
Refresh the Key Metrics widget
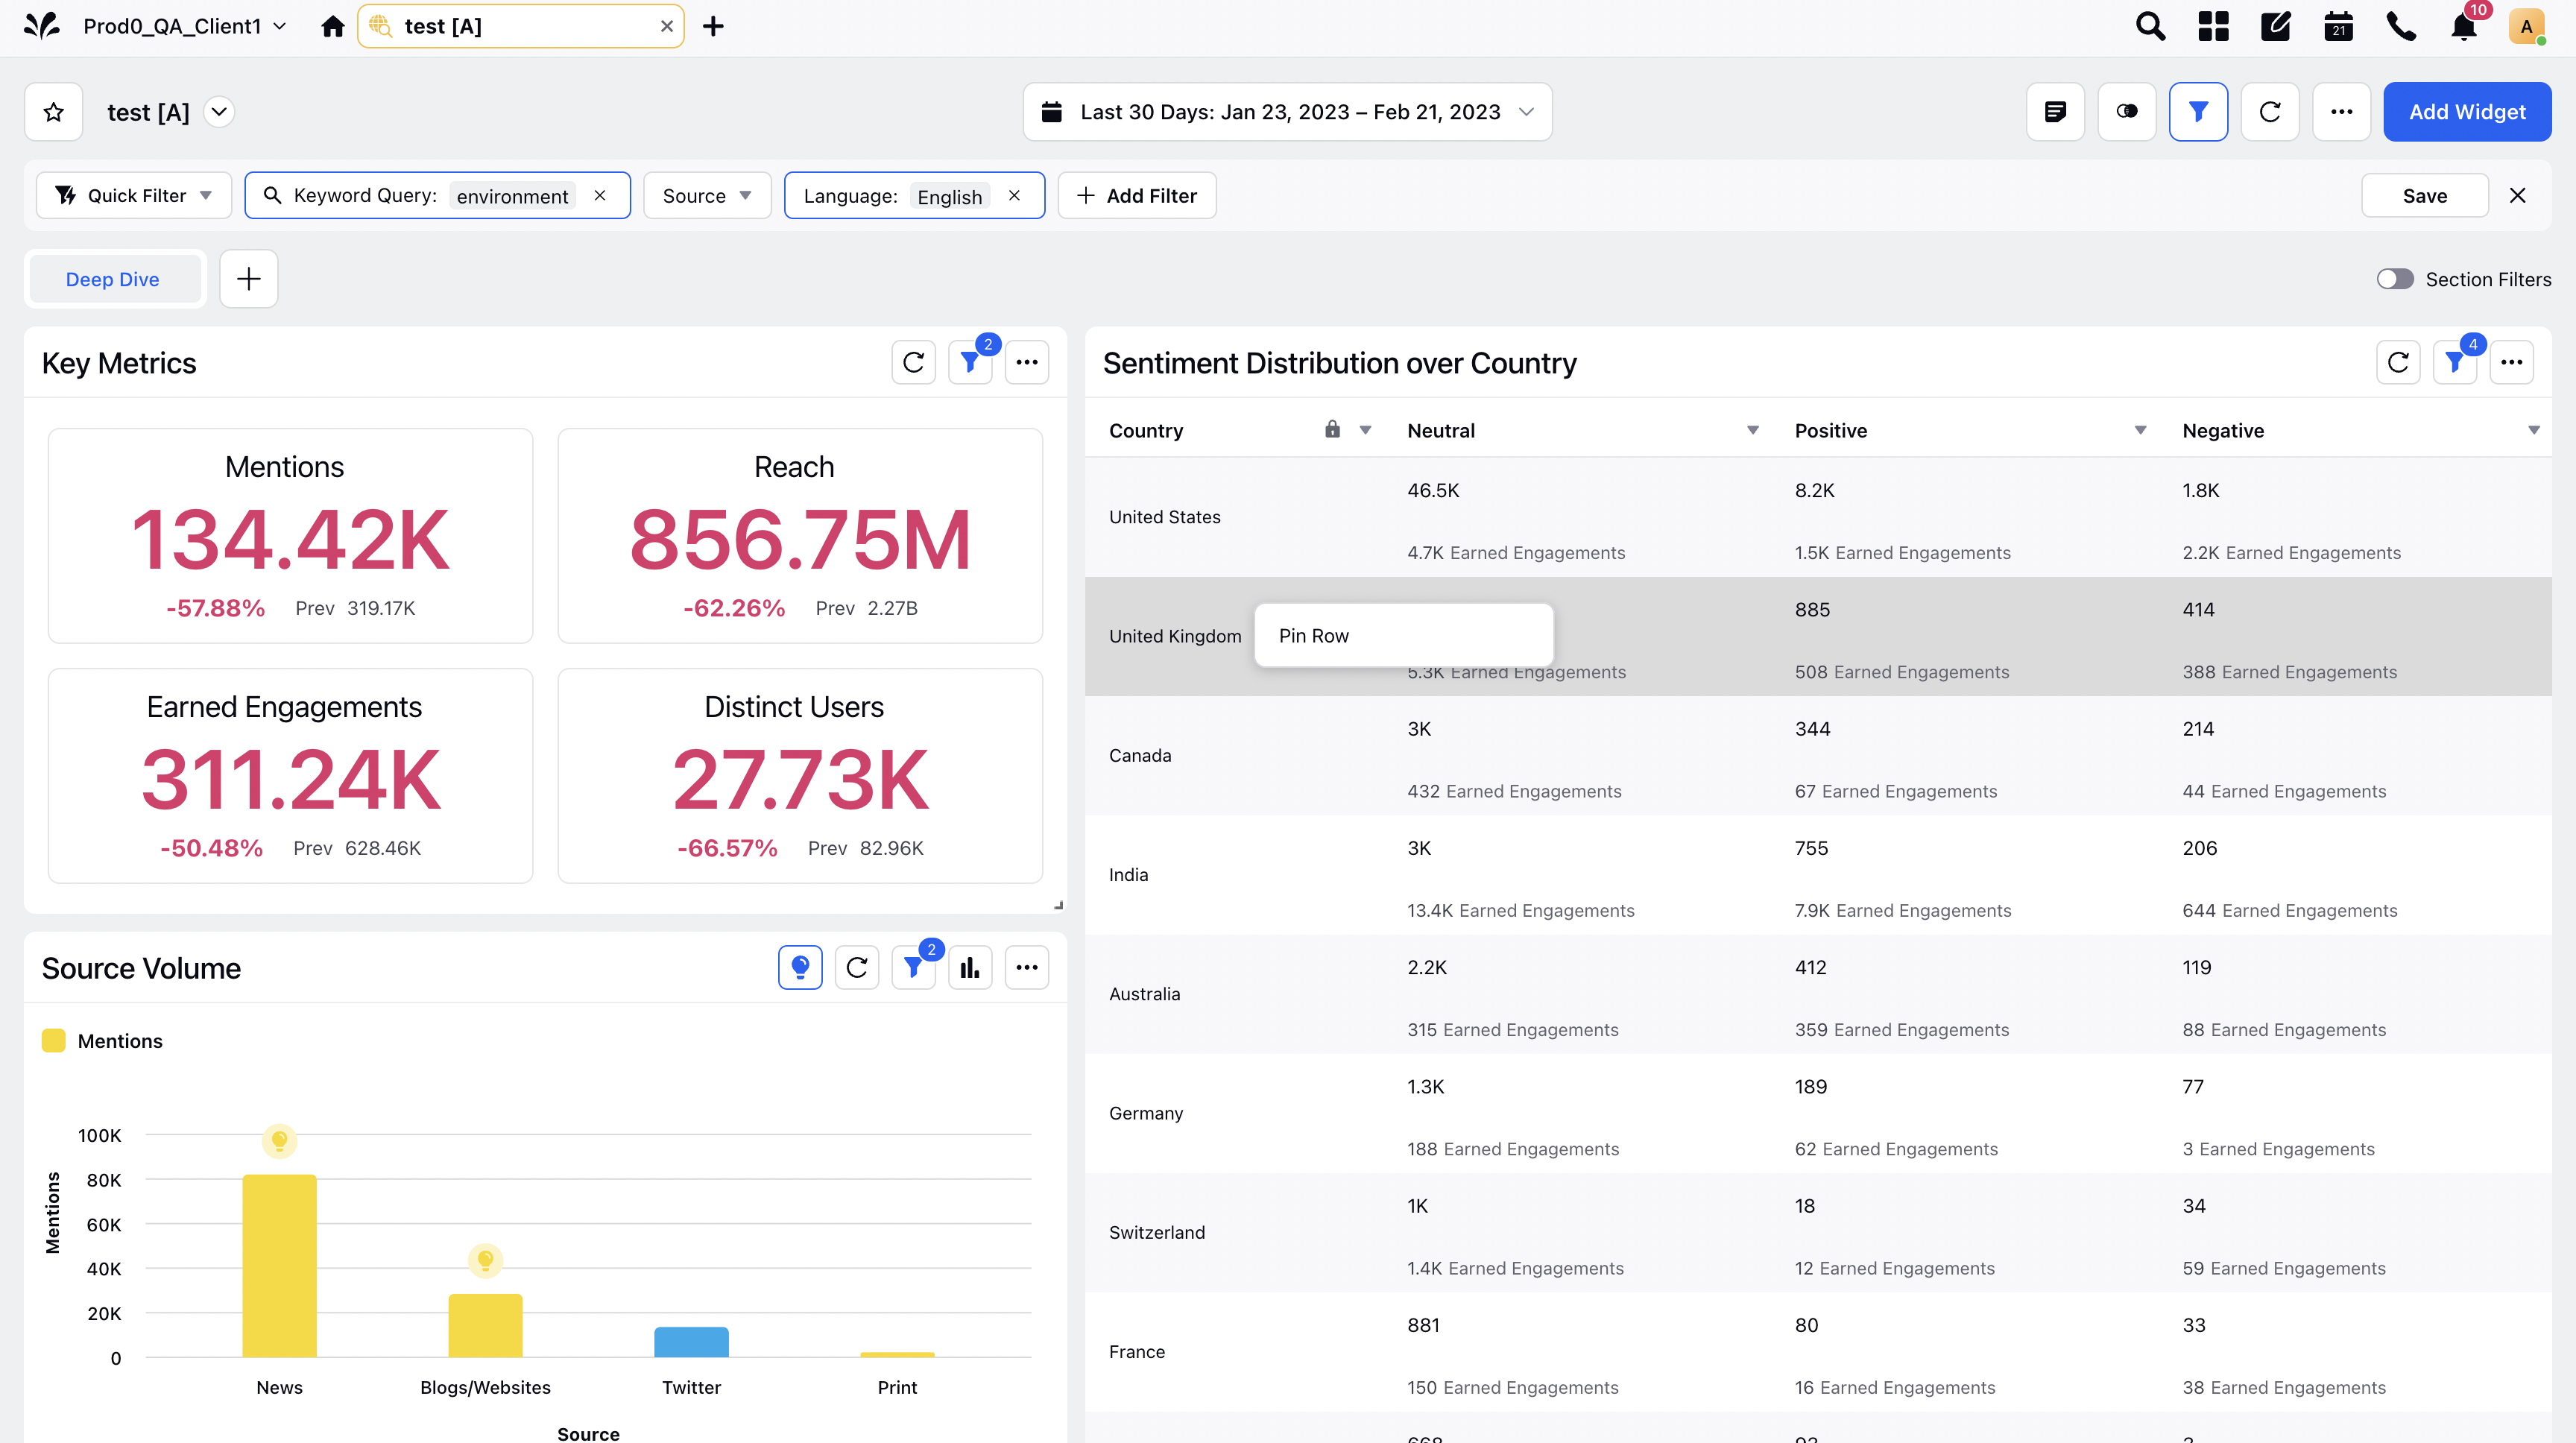point(913,362)
